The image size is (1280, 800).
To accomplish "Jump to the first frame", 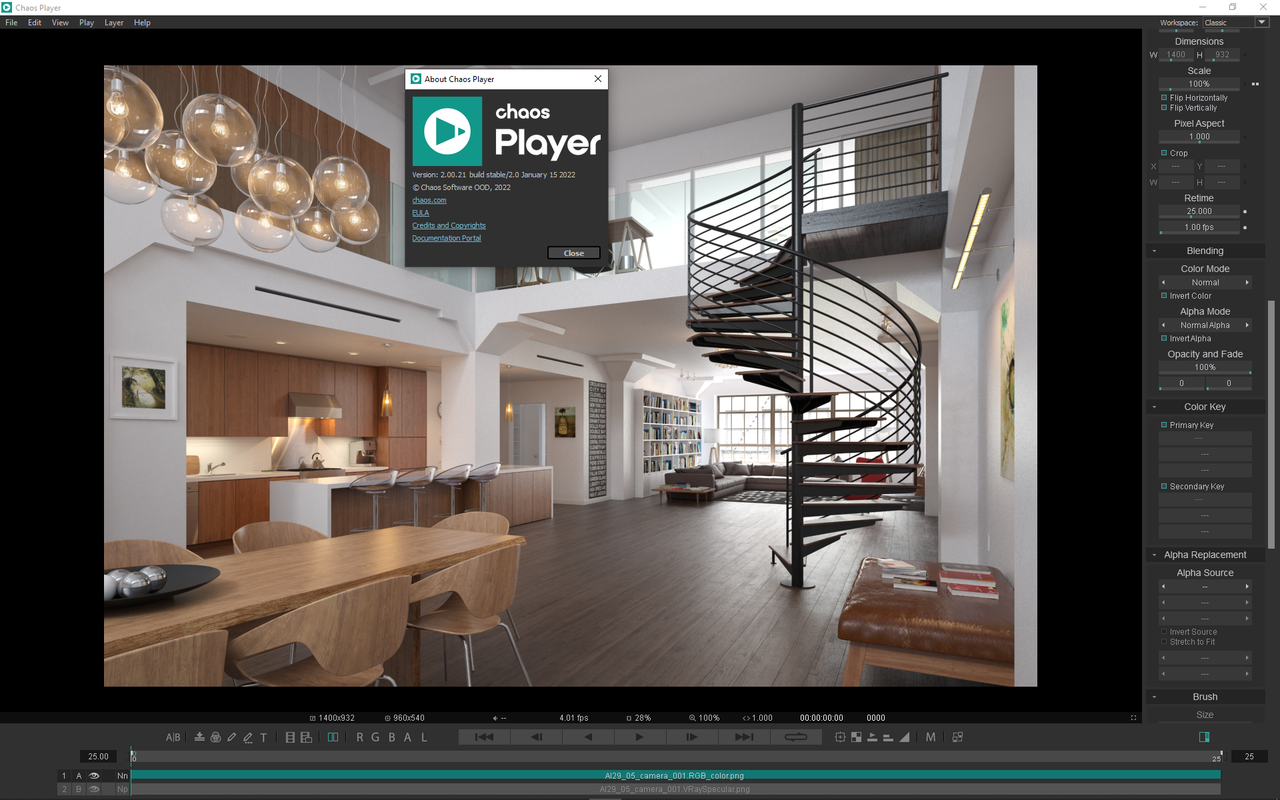I will coord(484,737).
